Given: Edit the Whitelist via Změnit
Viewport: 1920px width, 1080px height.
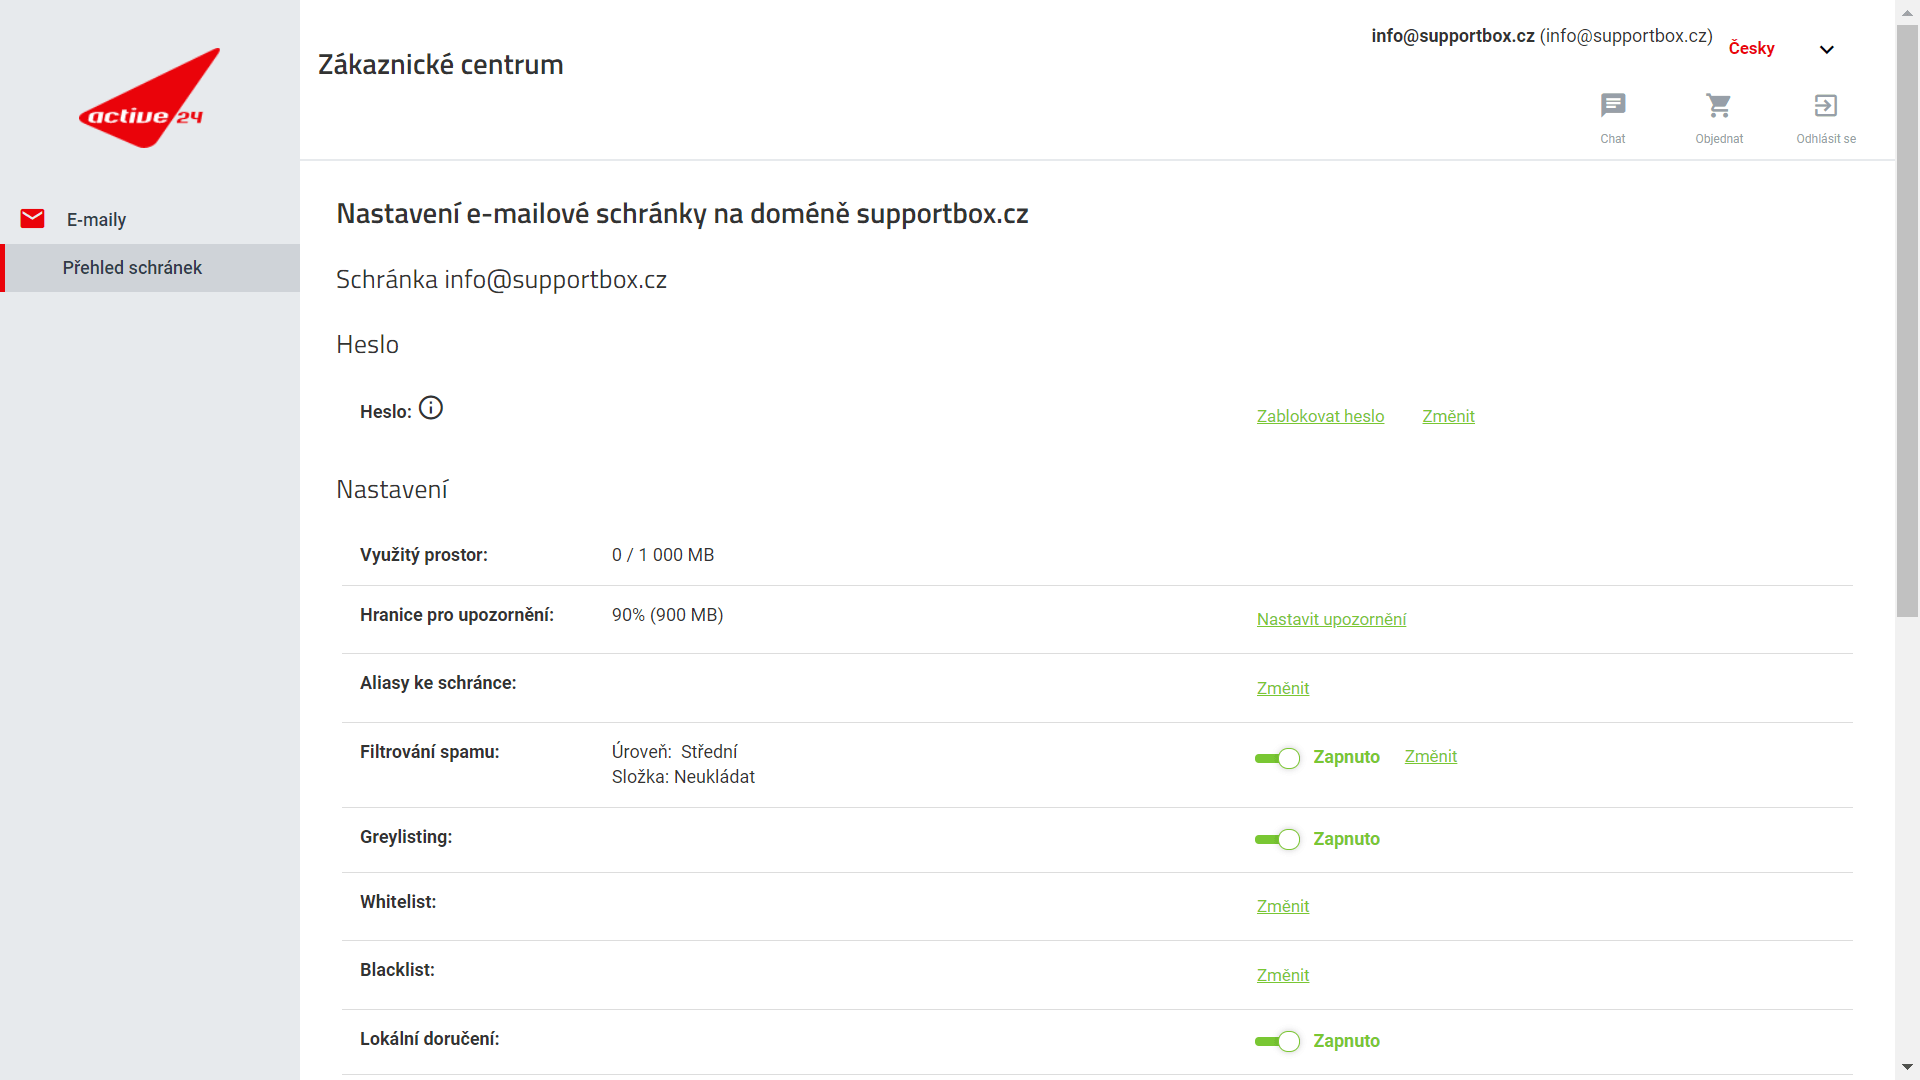Looking at the screenshot, I should tap(1282, 907).
